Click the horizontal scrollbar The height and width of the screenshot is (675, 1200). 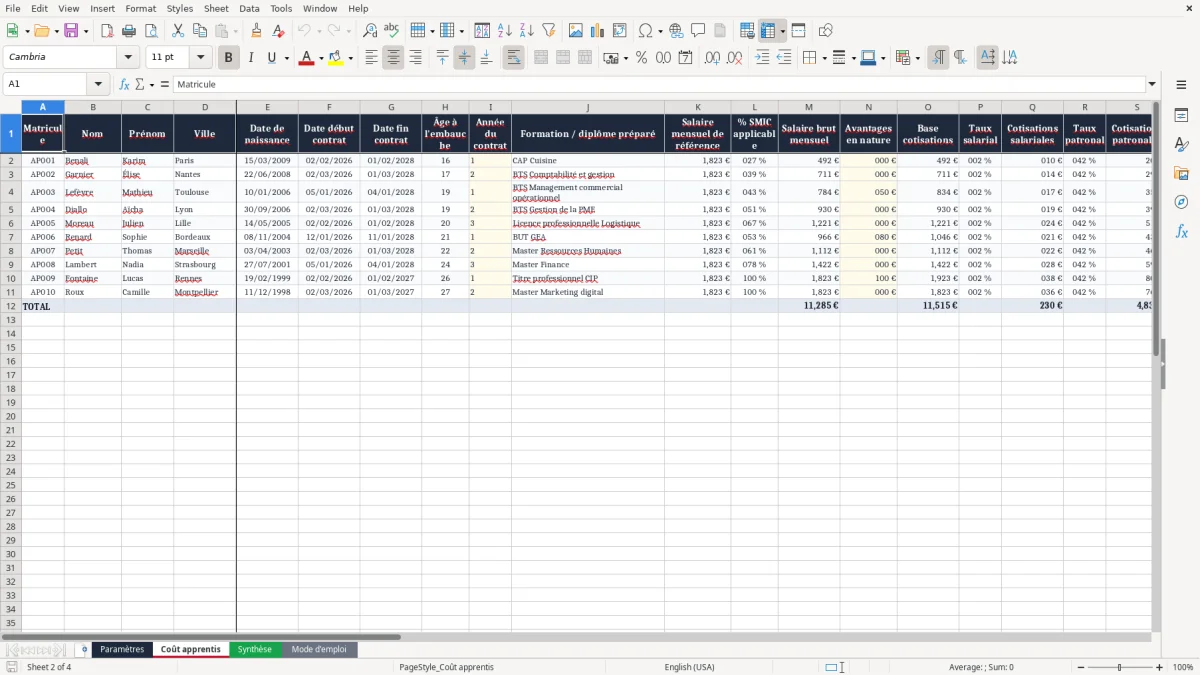(200, 637)
